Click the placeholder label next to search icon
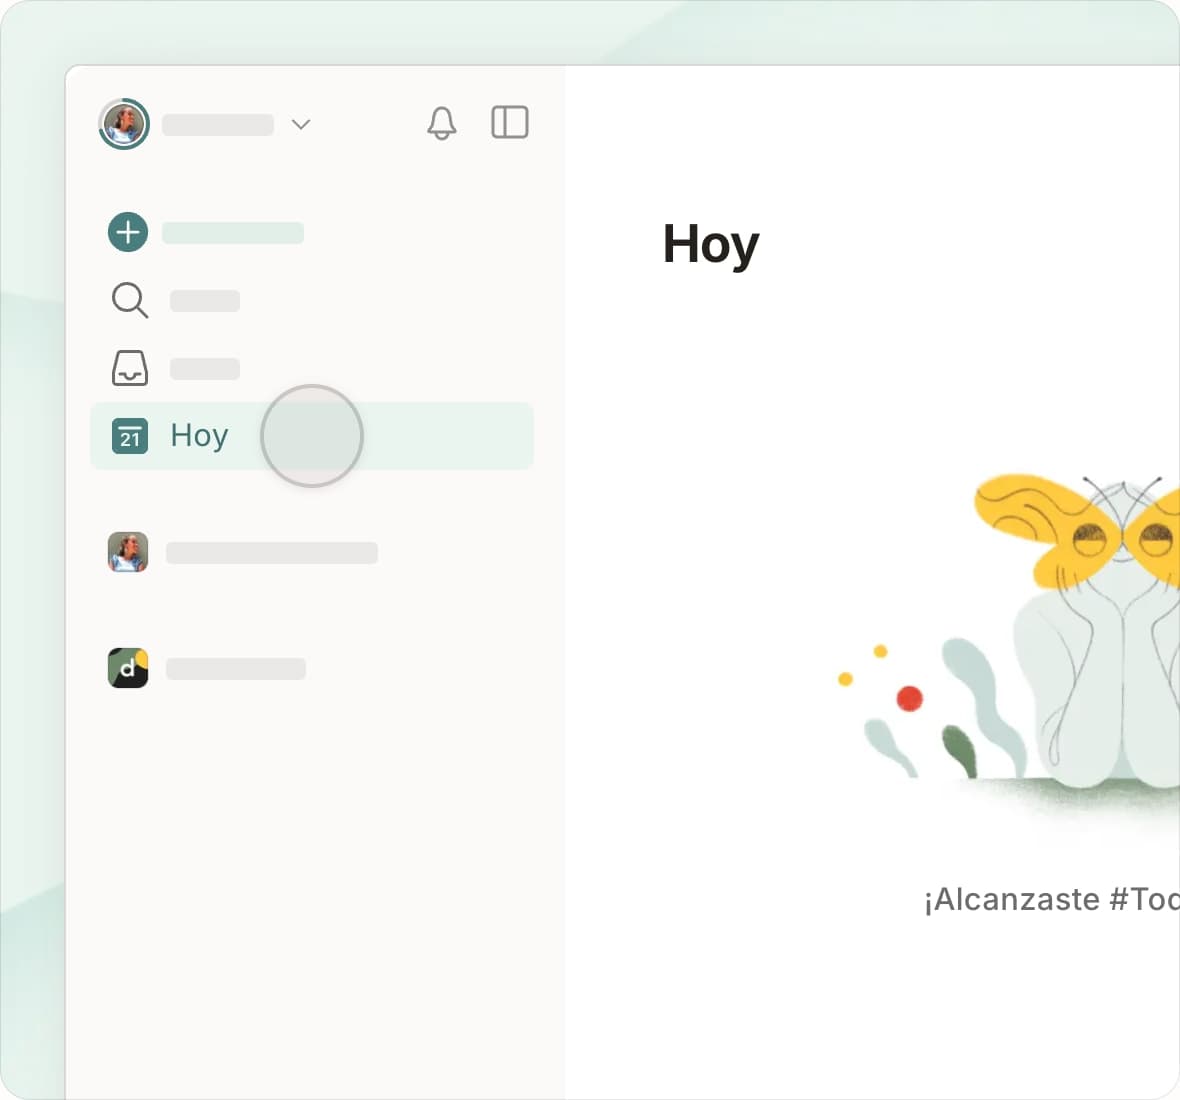1180x1100 pixels. pos(205,301)
